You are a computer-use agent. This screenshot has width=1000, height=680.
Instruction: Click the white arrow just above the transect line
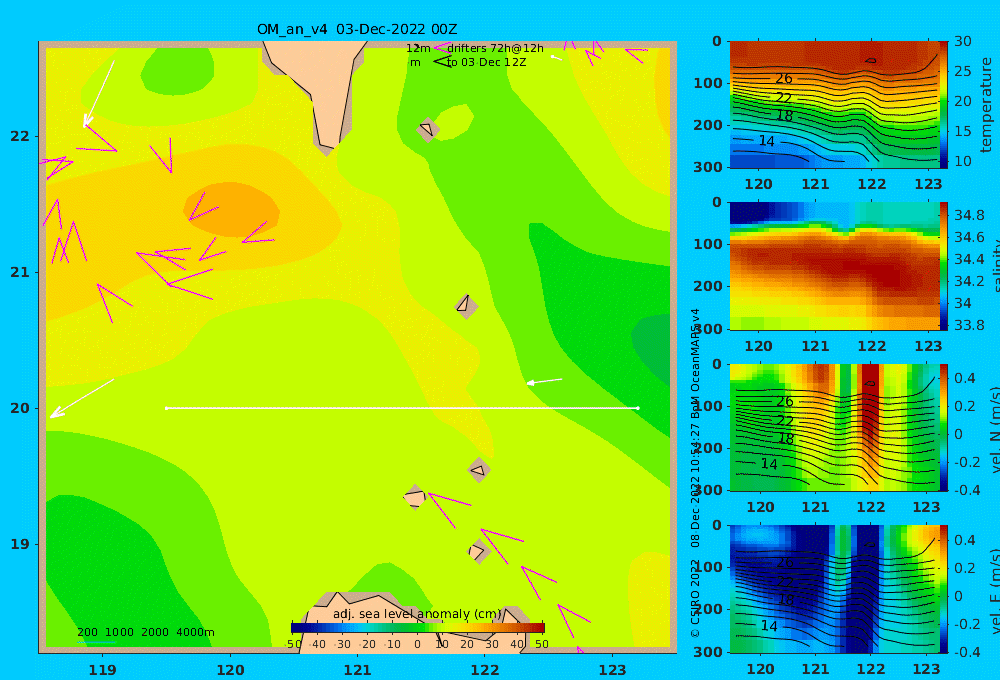pyautogui.click(x=544, y=381)
